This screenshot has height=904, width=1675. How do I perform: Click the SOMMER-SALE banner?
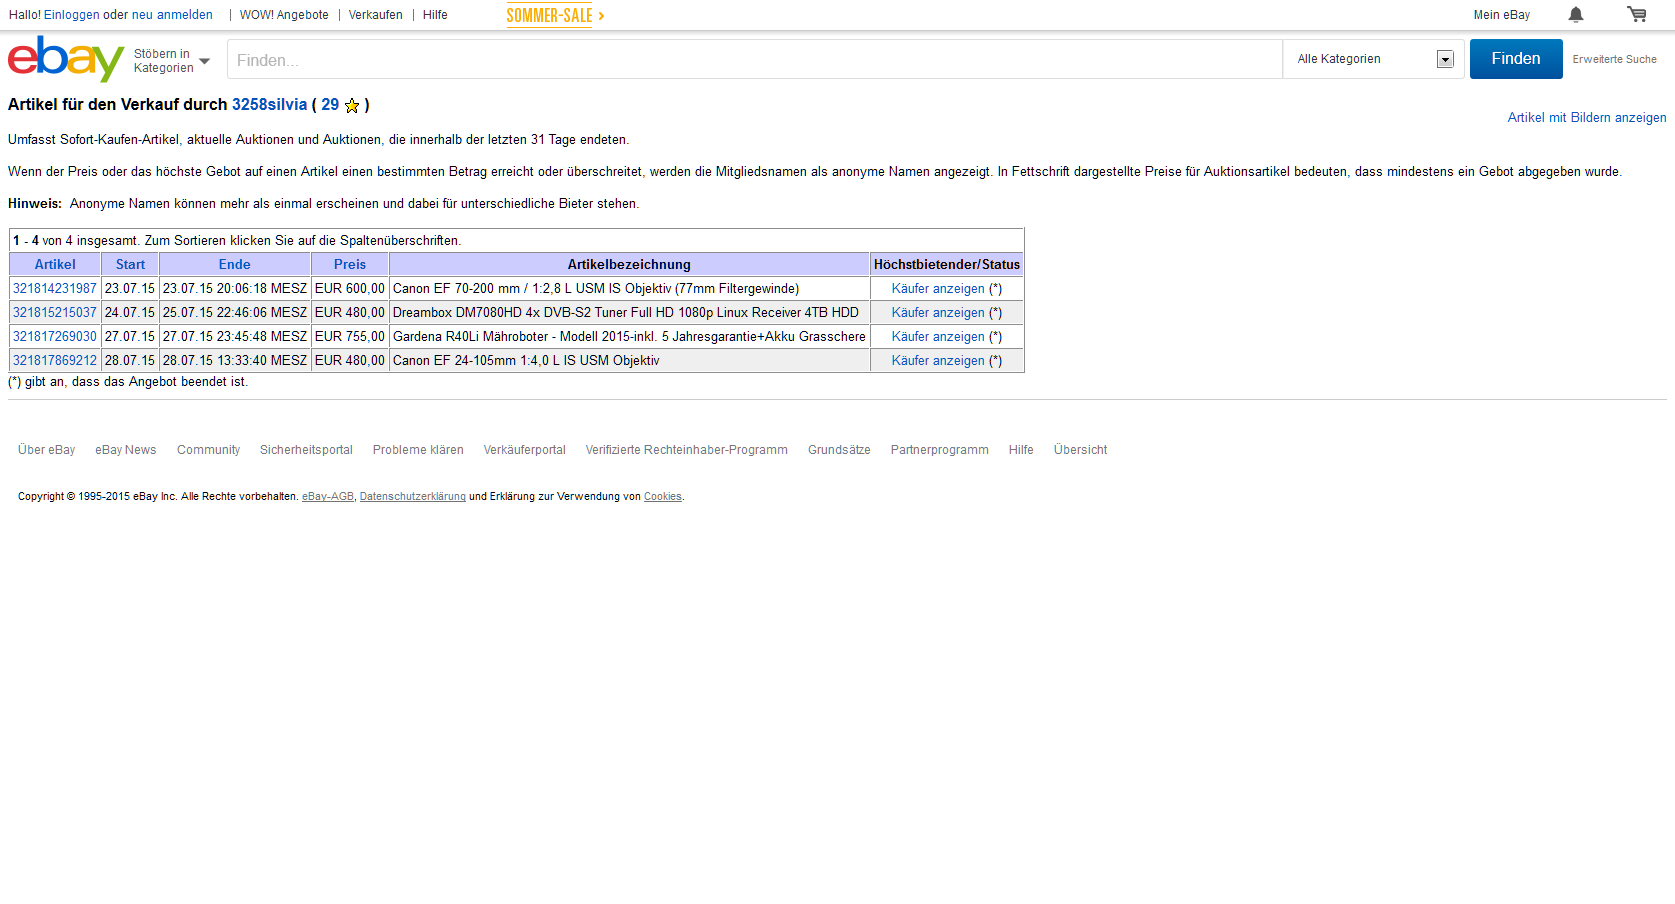[555, 15]
